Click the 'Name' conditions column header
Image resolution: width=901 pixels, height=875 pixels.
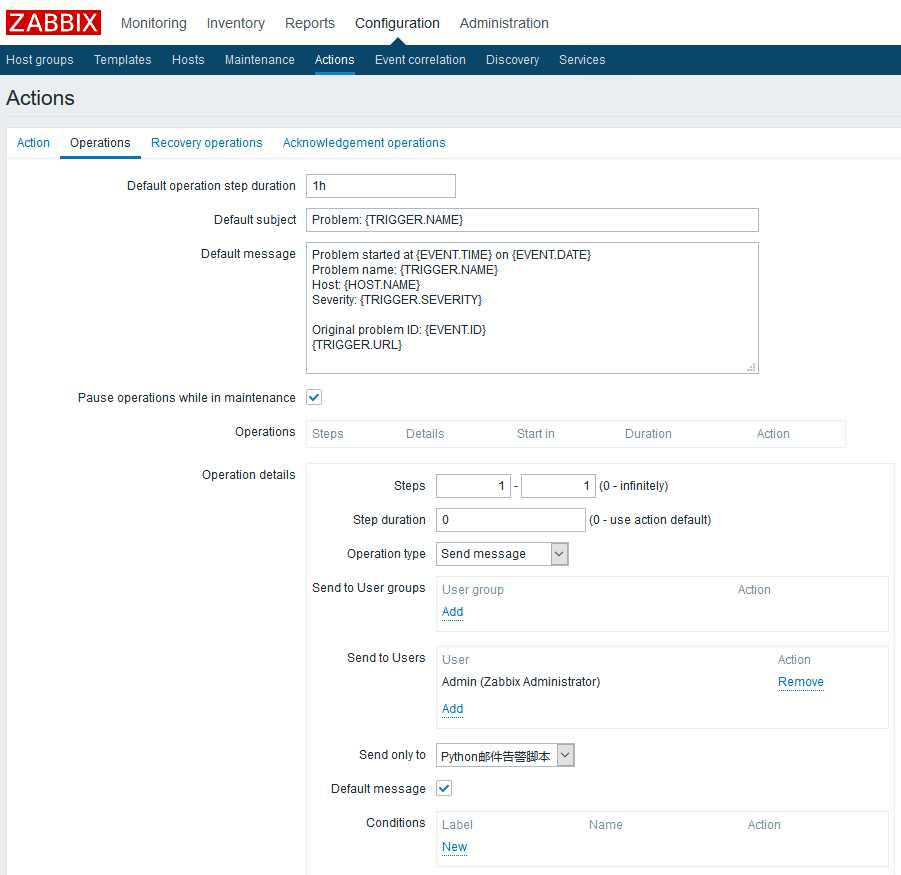click(x=606, y=825)
